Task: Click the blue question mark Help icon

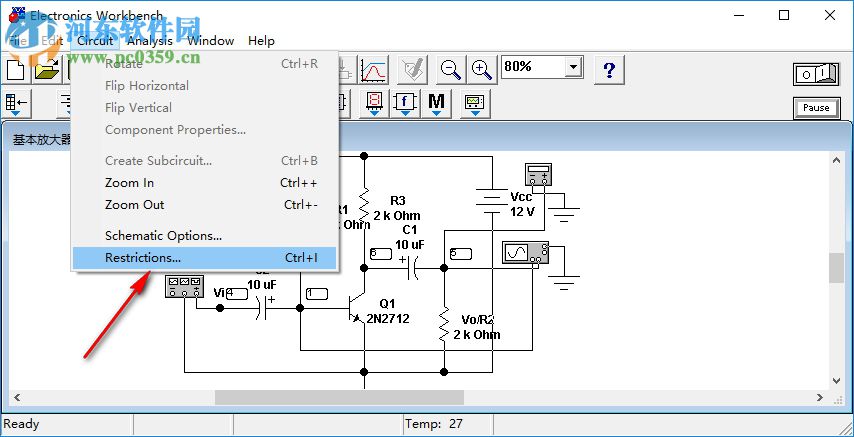Action: 609,70
